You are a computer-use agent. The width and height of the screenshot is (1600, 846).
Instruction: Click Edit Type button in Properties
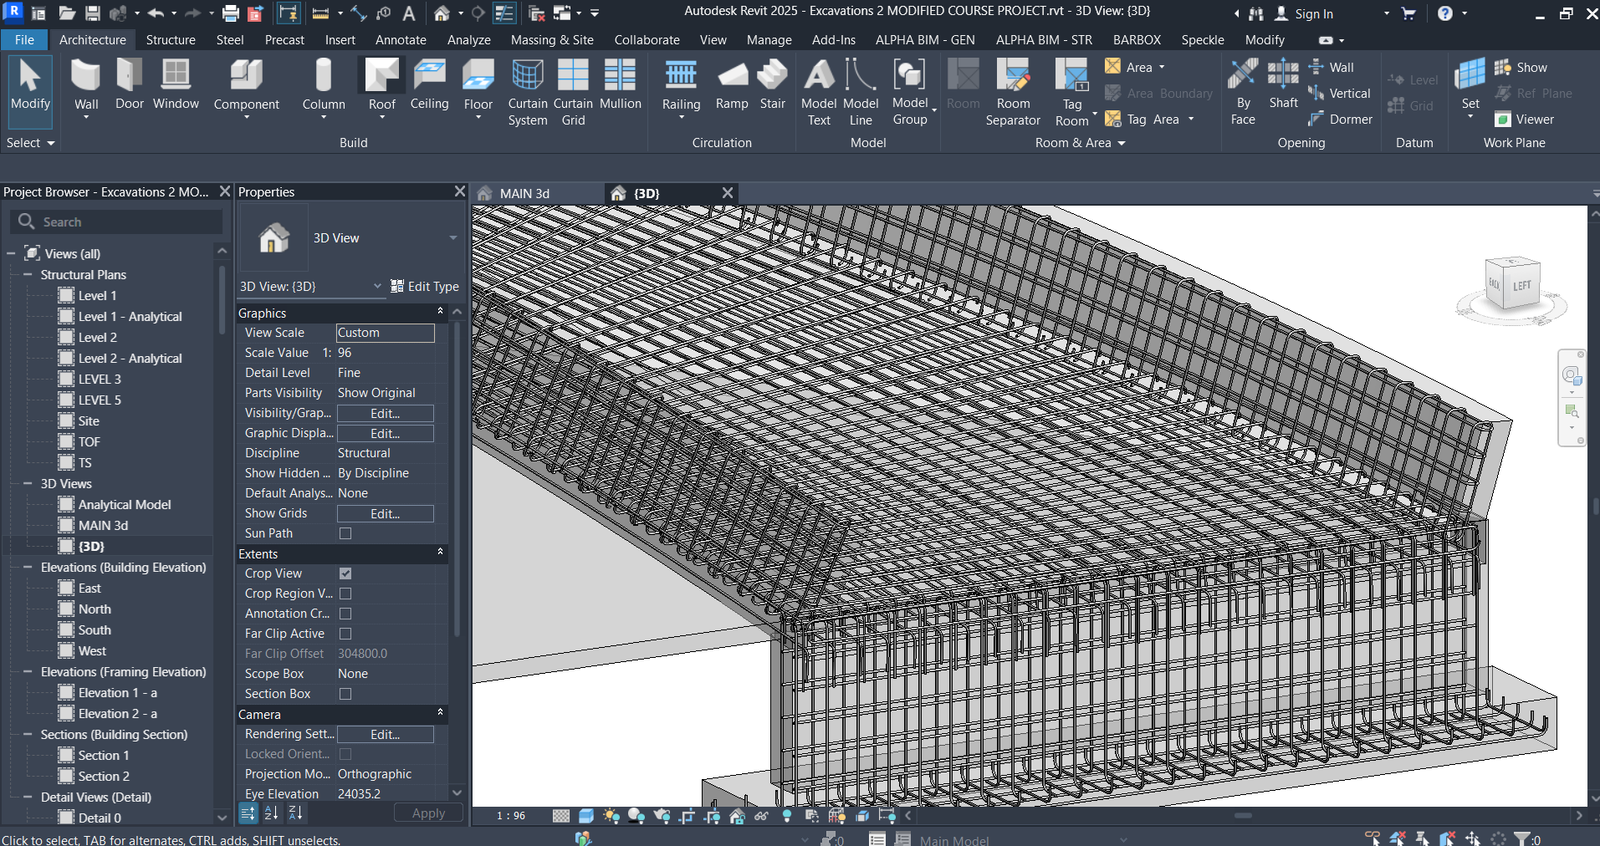click(424, 286)
